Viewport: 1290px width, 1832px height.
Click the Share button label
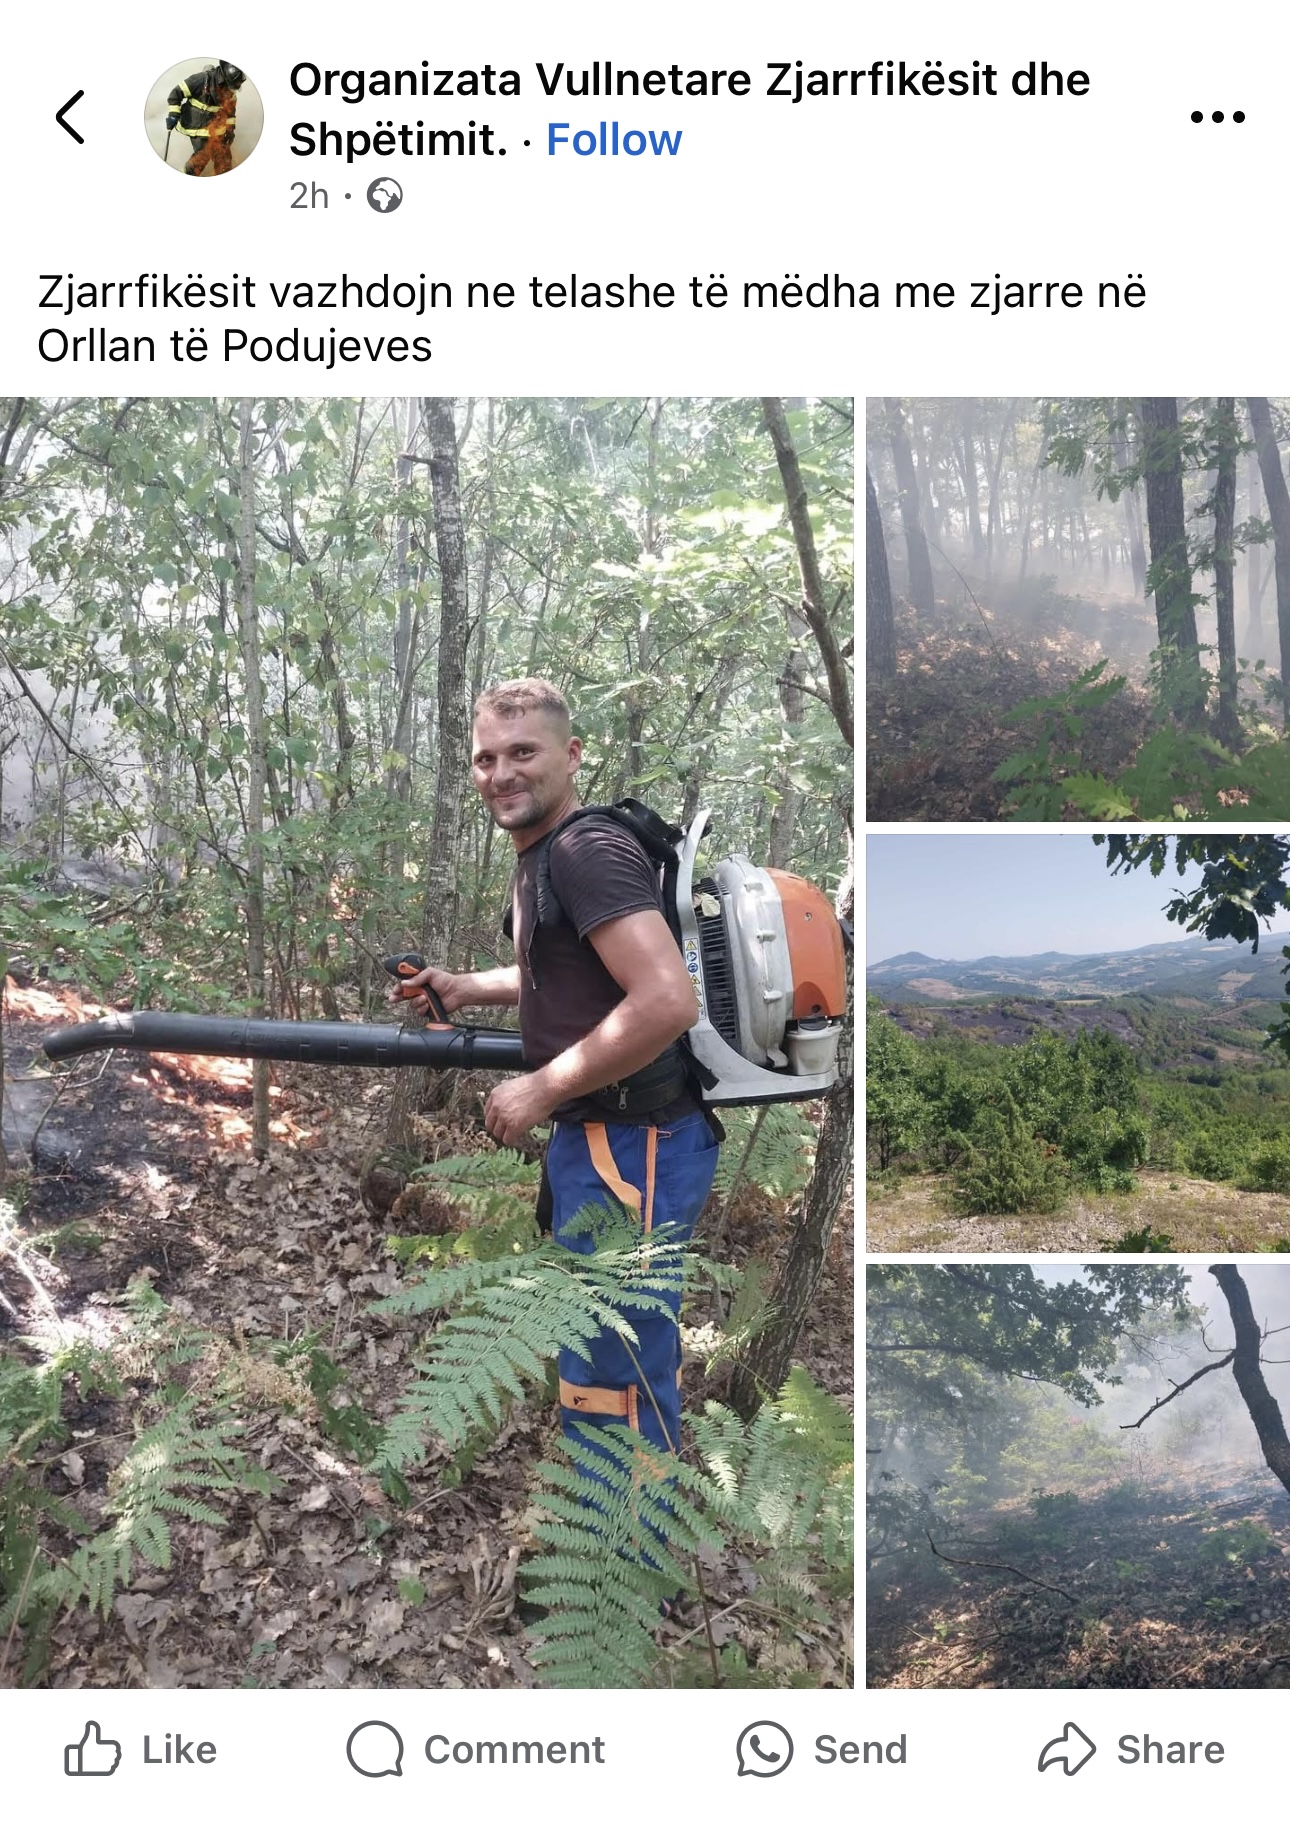tap(1170, 1750)
